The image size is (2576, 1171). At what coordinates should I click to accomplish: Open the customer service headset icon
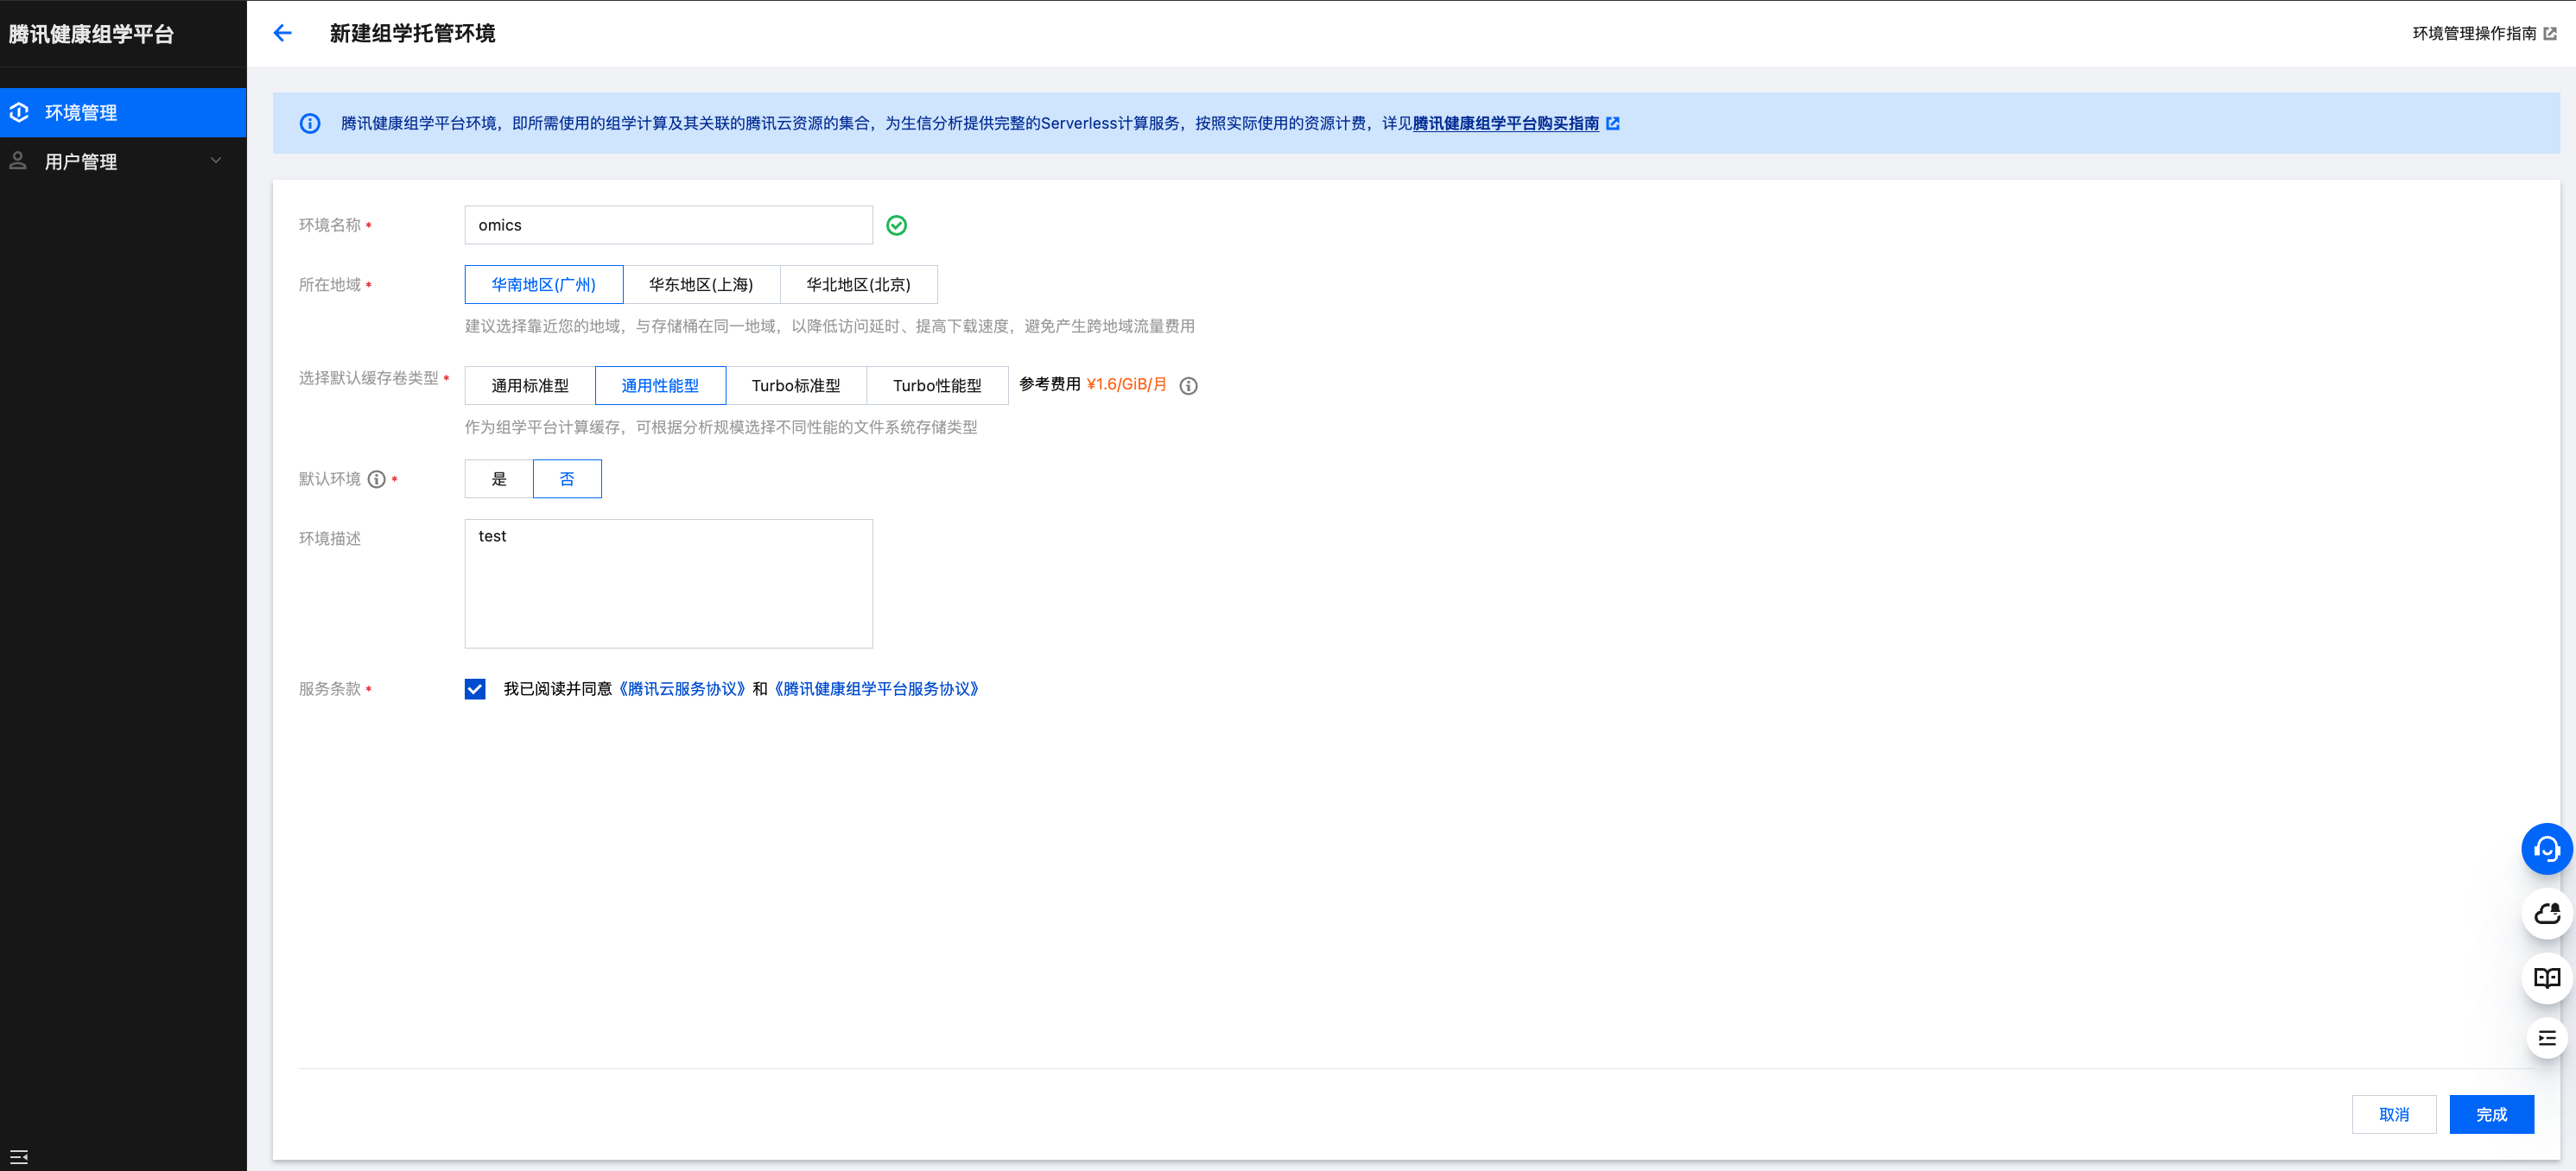coord(2545,849)
